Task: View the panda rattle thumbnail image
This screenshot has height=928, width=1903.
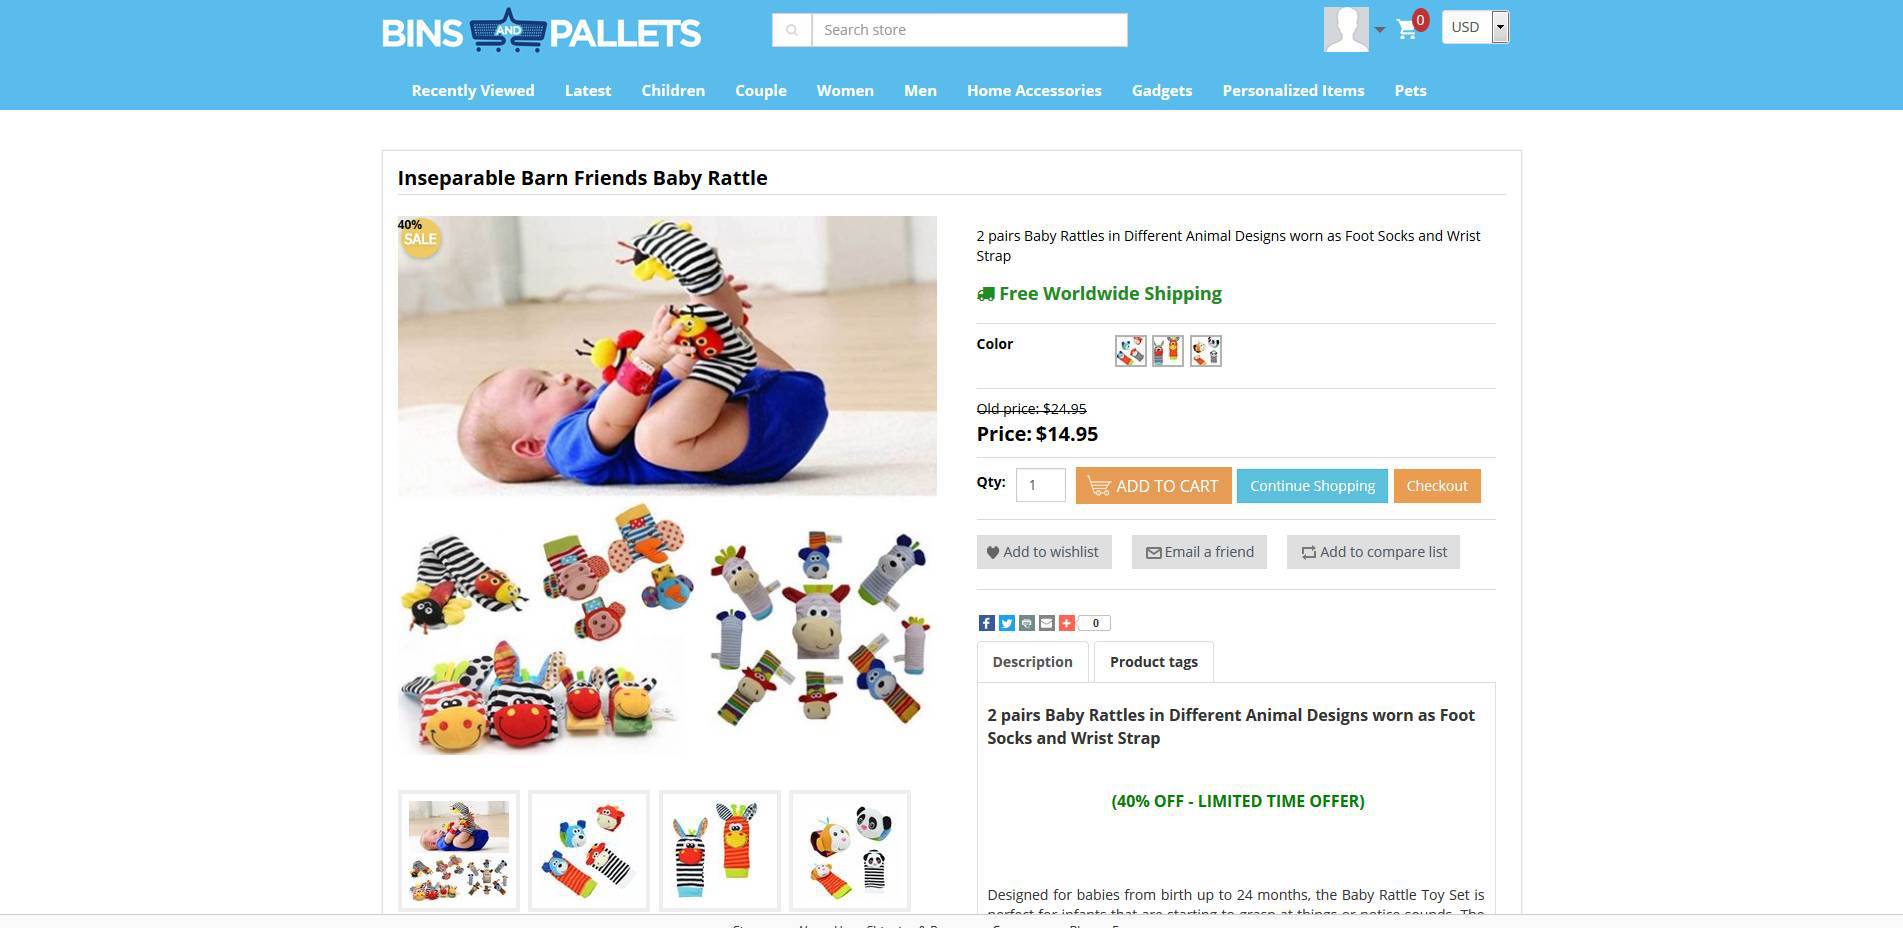Action: click(850, 851)
